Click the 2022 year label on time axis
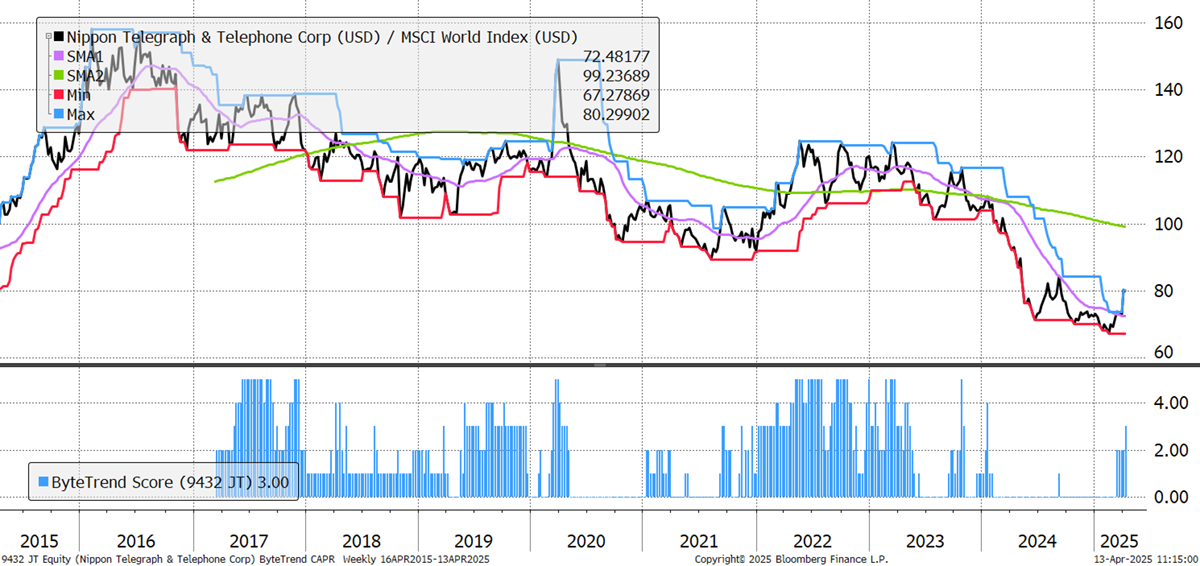 pos(810,540)
